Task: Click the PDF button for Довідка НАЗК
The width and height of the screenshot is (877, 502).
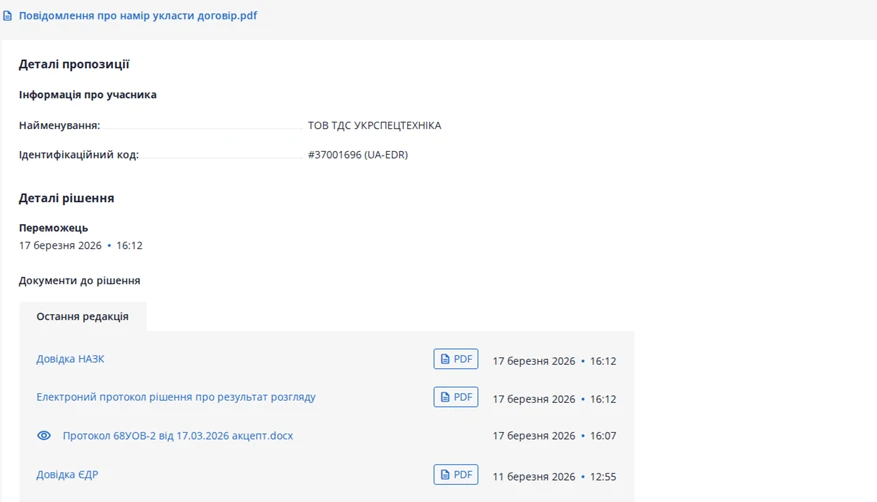Action: coord(456,359)
